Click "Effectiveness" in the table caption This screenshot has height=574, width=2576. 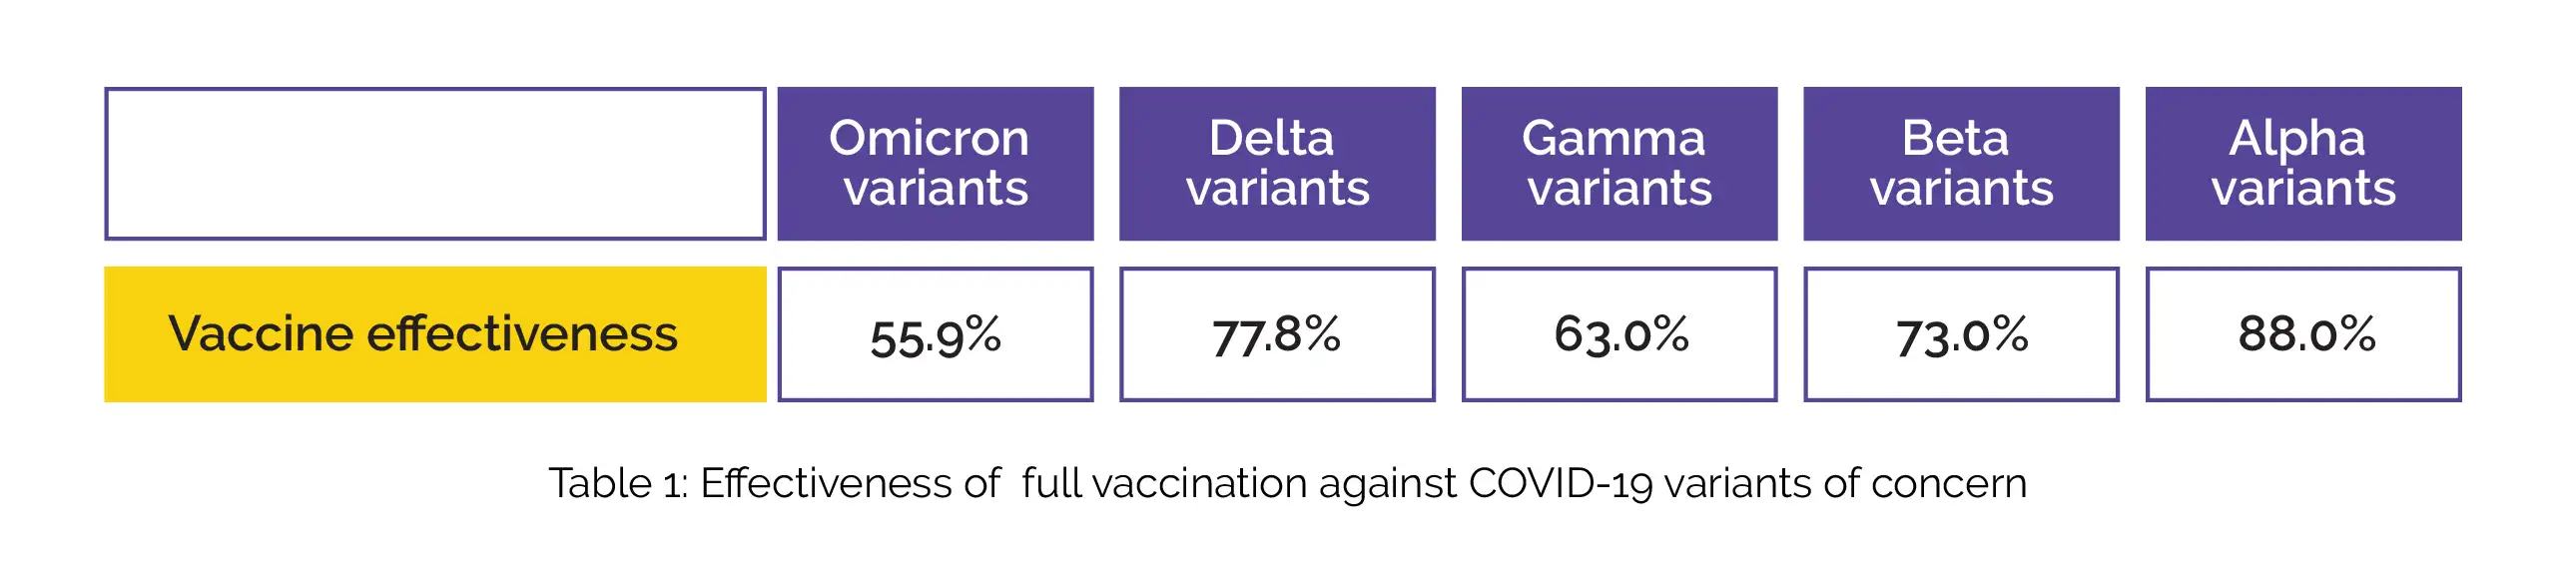click(826, 484)
